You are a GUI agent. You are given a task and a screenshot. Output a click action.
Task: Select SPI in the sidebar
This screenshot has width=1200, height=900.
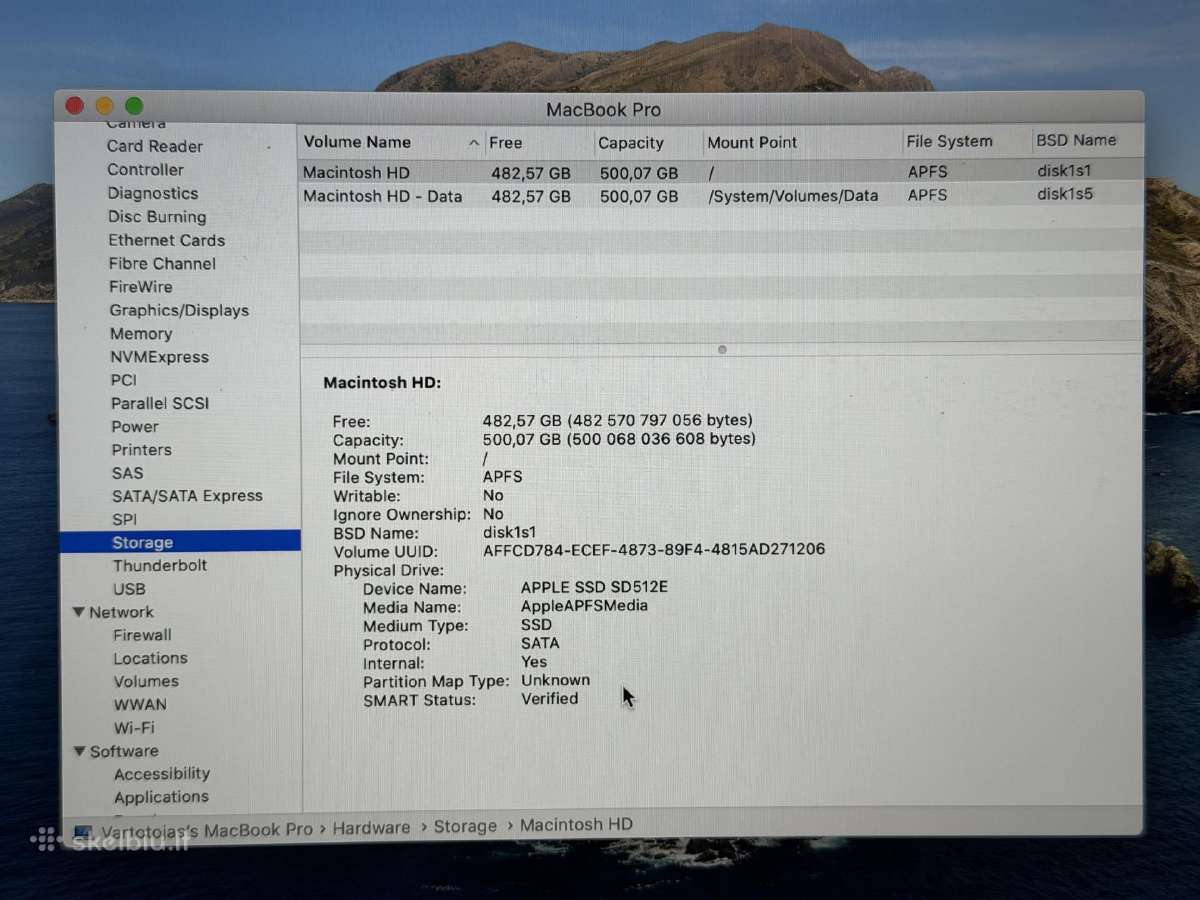pos(125,520)
